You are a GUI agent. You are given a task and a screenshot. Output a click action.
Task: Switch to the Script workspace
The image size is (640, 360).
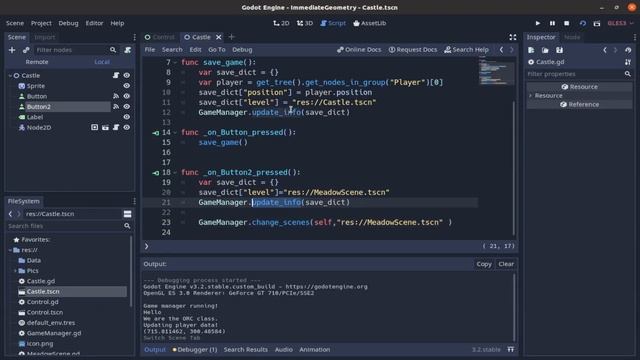[x=333, y=23]
